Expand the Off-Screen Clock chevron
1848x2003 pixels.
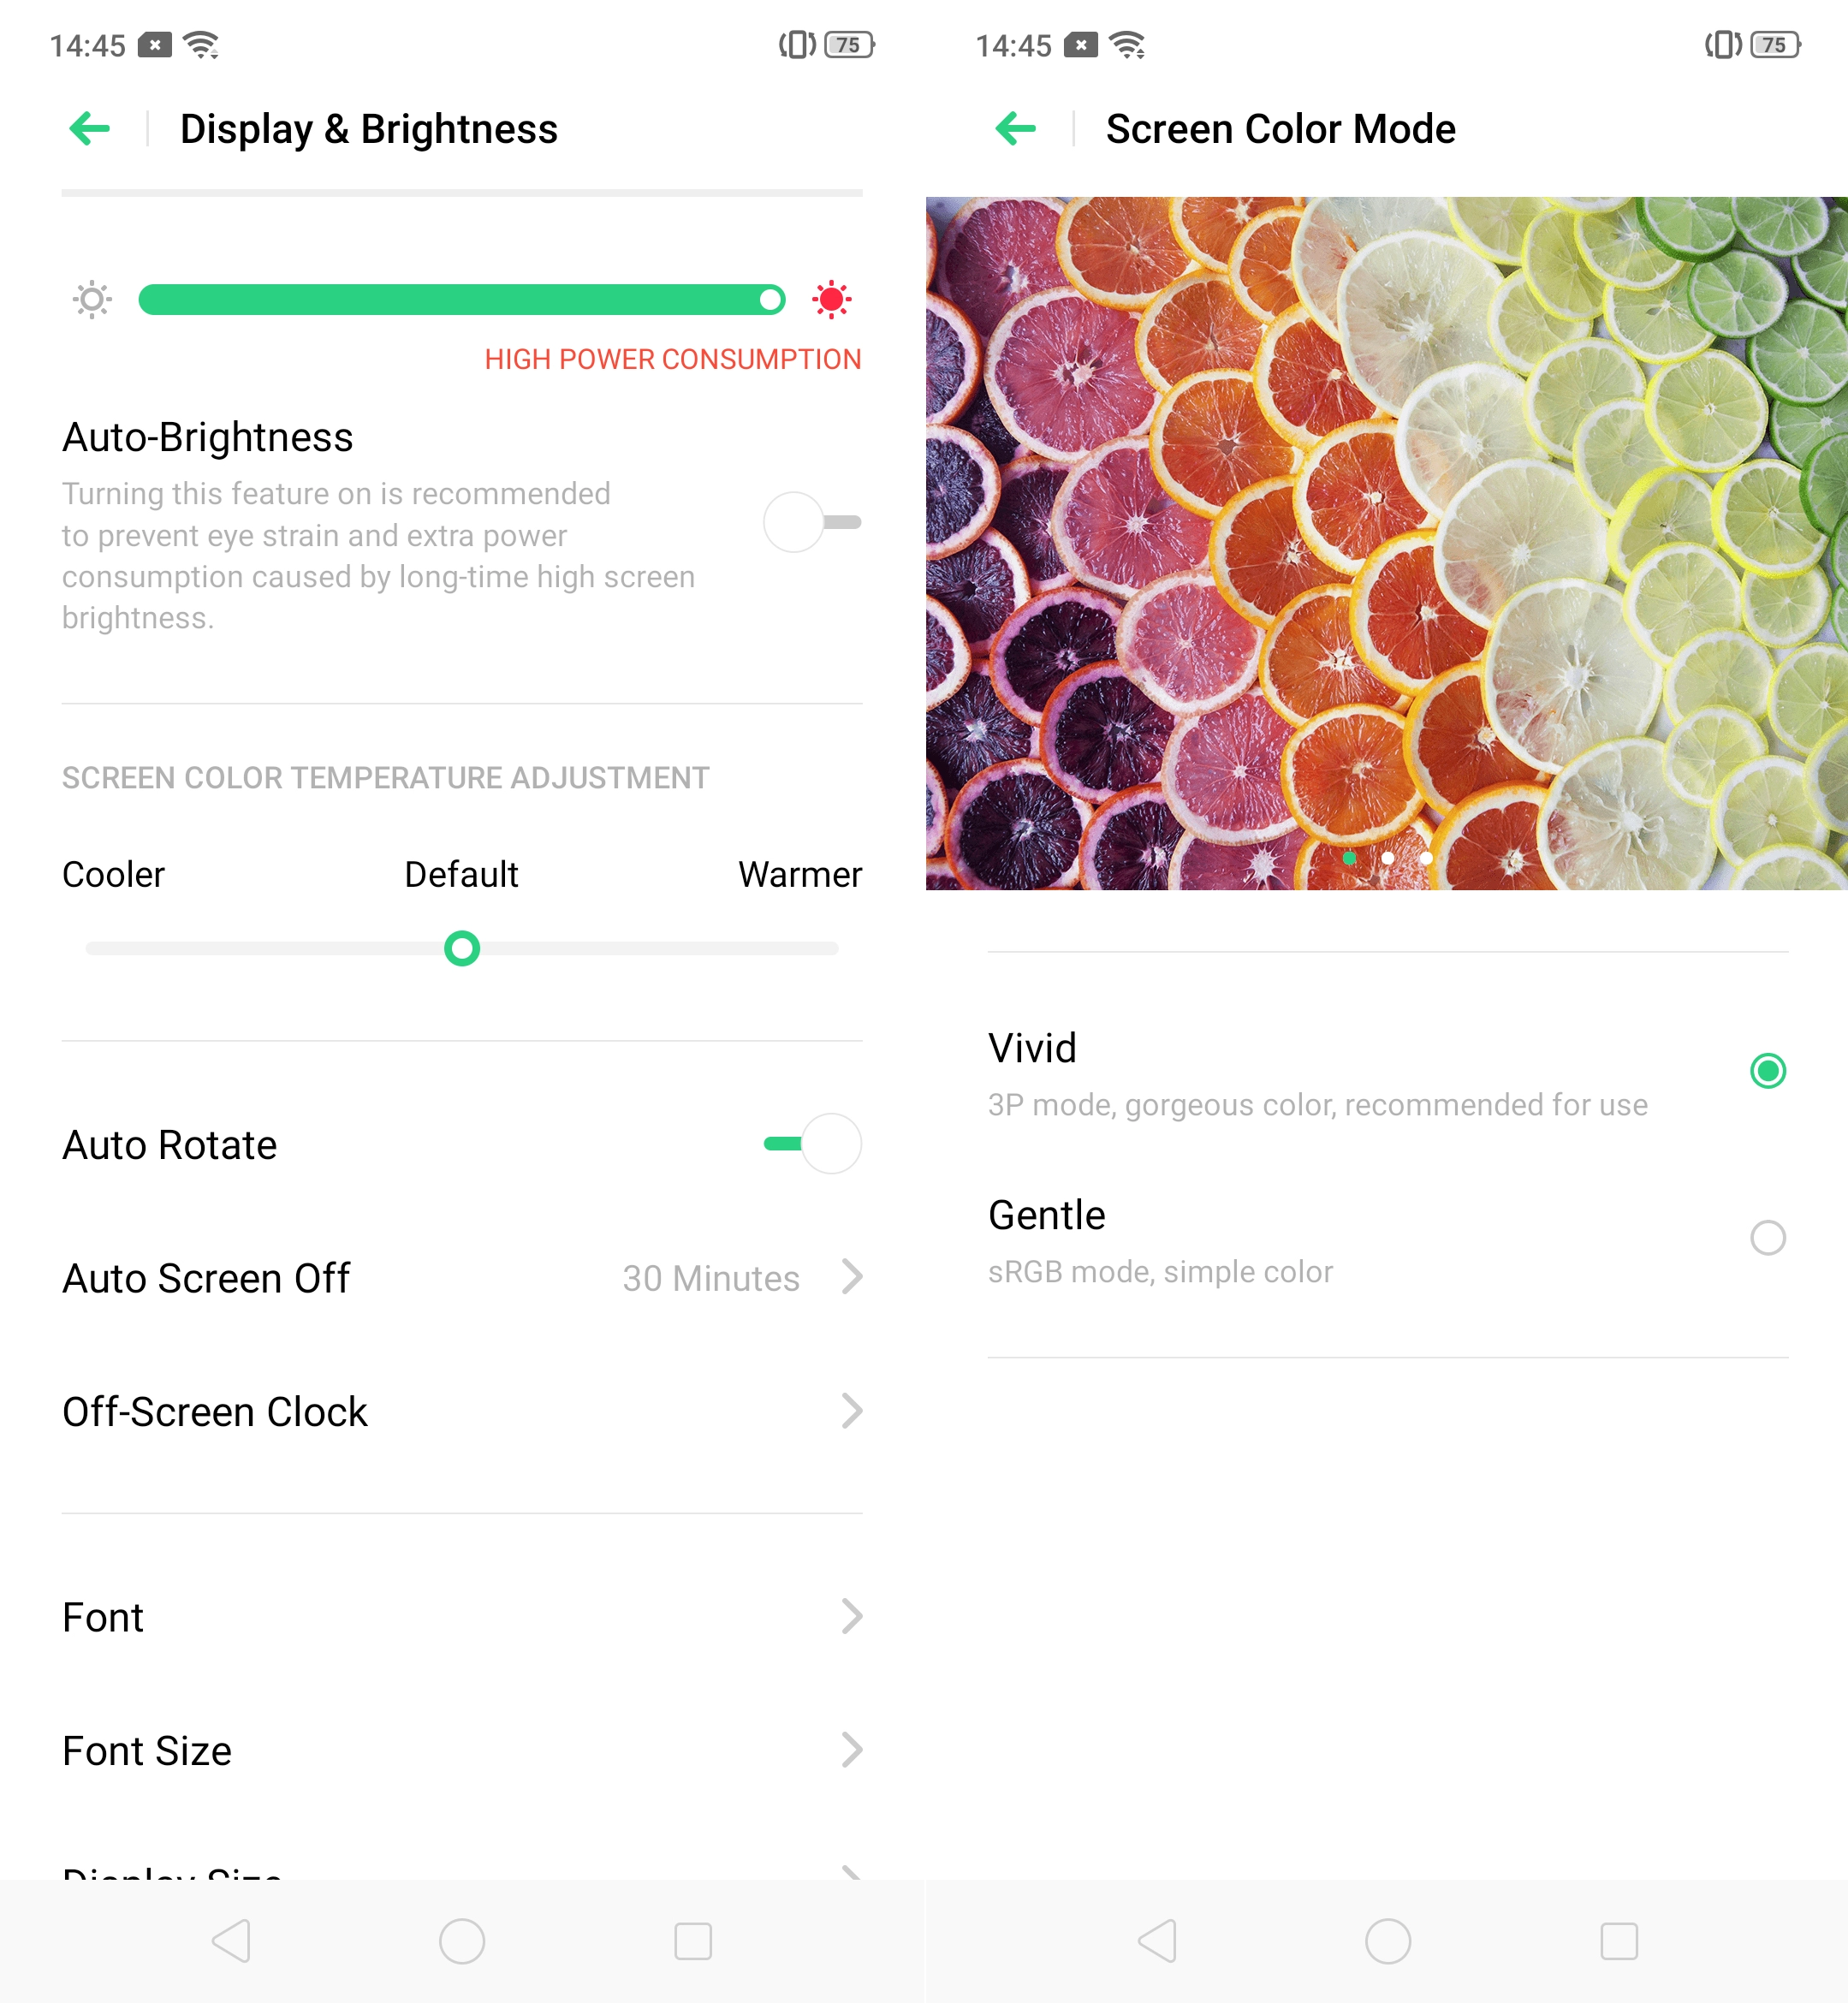[851, 1411]
